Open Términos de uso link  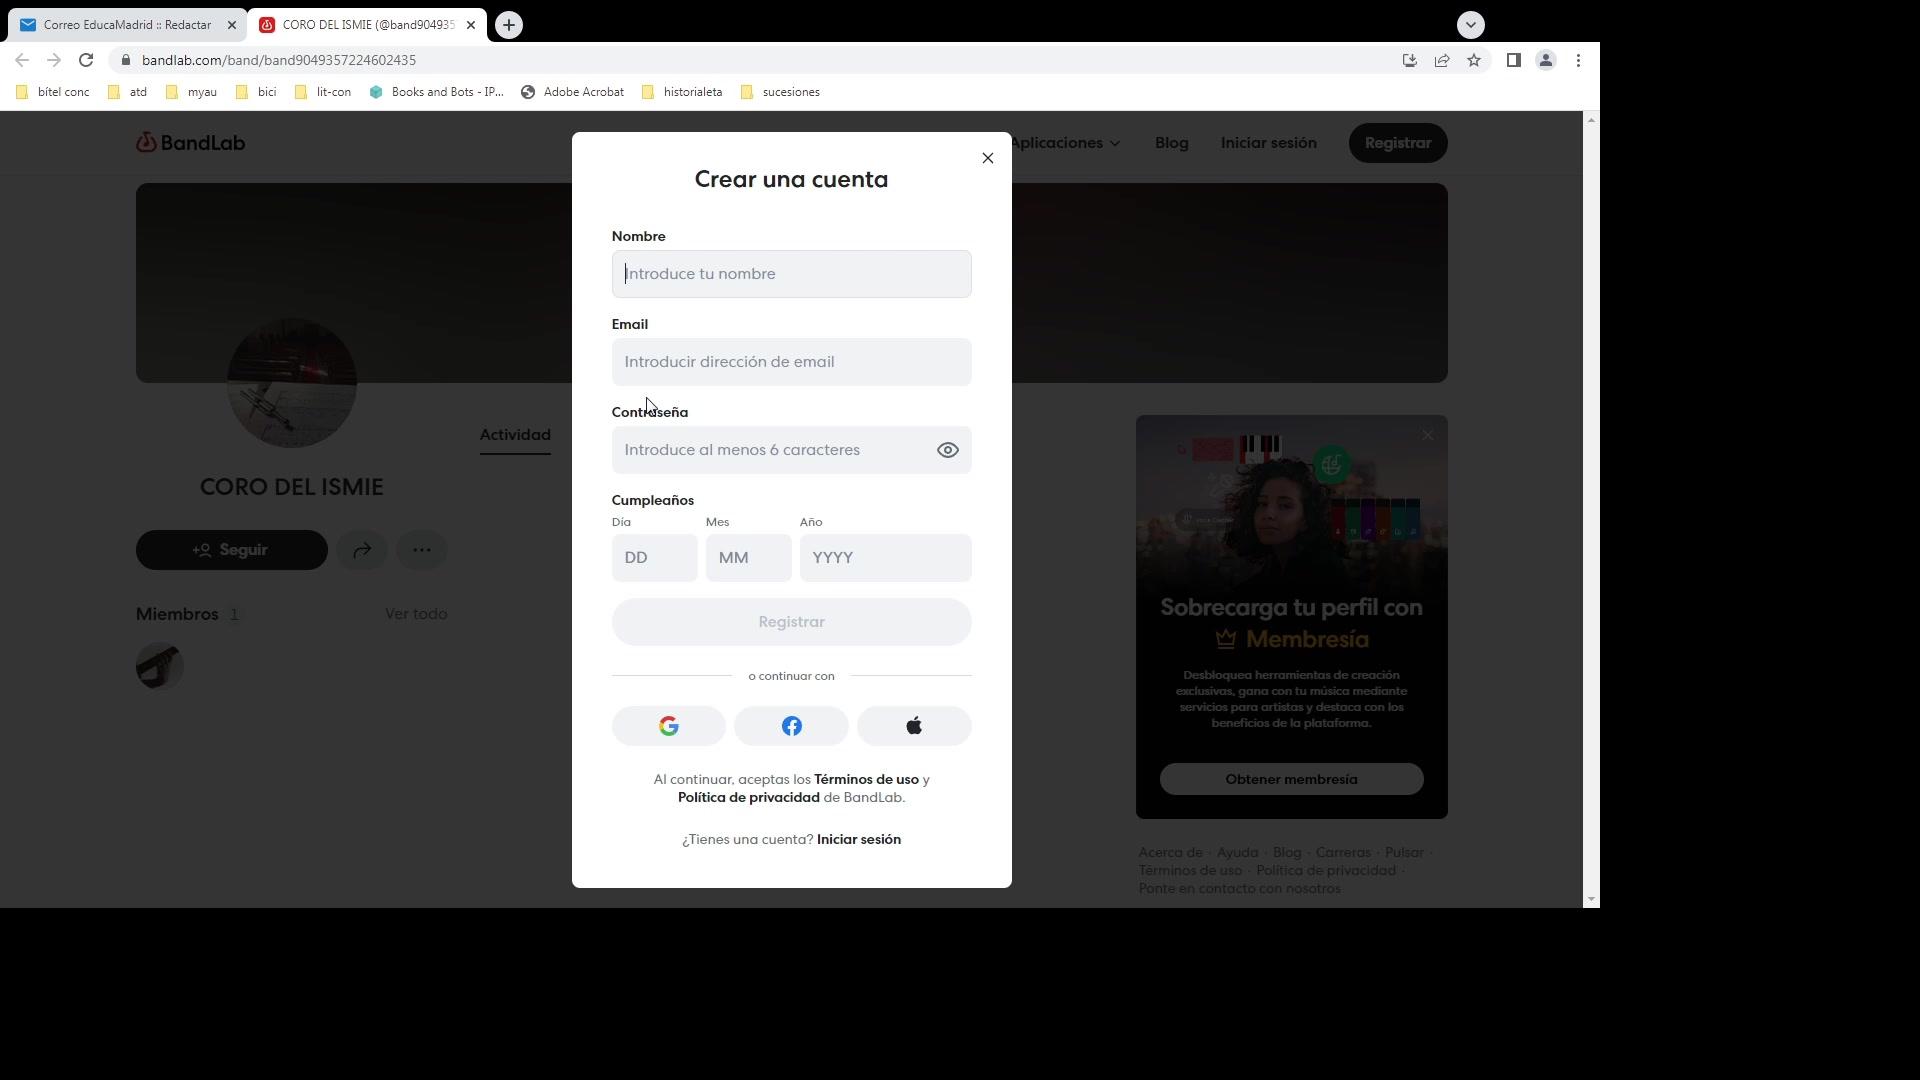click(x=865, y=779)
